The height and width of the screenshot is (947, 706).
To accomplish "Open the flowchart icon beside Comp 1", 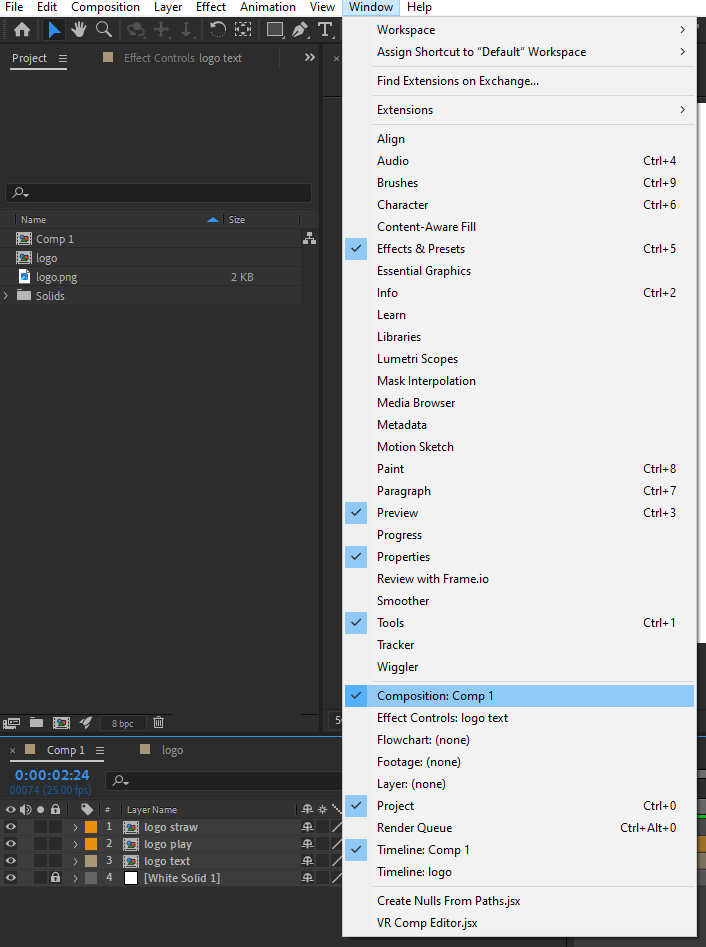I will [309, 239].
